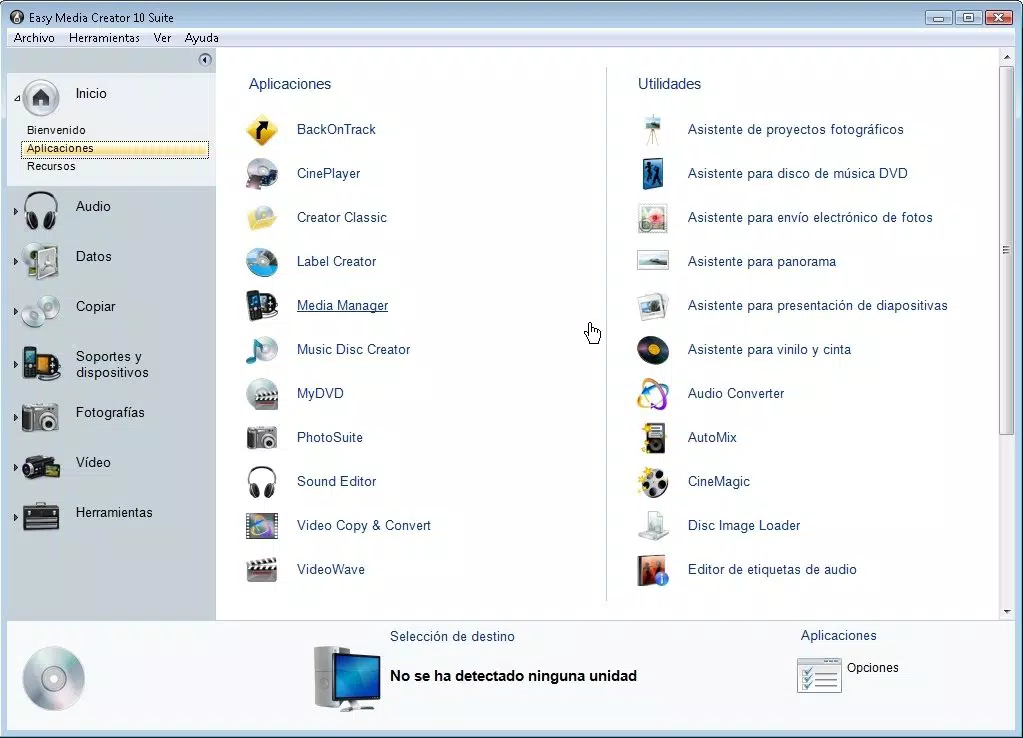Expand the Audio category arrow
This screenshot has width=1023, height=738.
click(16, 211)
